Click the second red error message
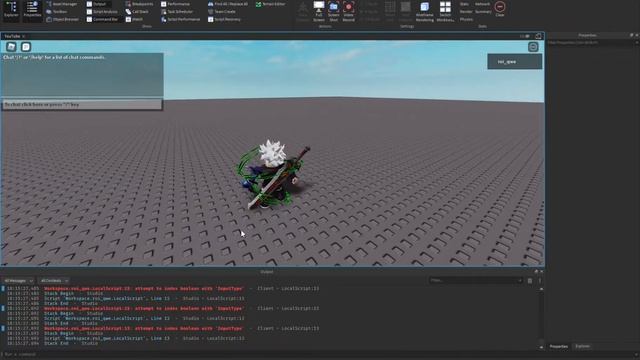Viewport: 640px width, 360px height. (144, 309)
